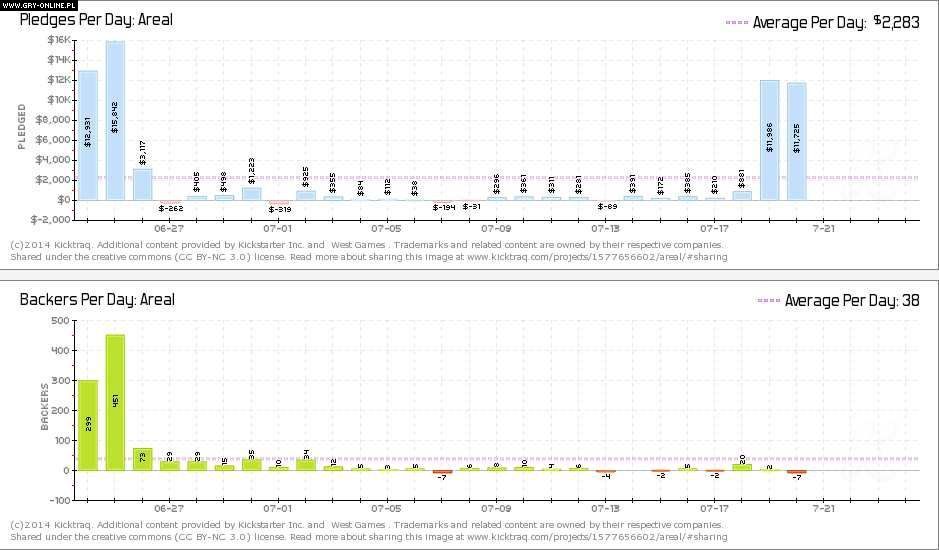Click the $3,117 pledge bar
This screenshot has width=939, height=550.
(x=143, y=184)
